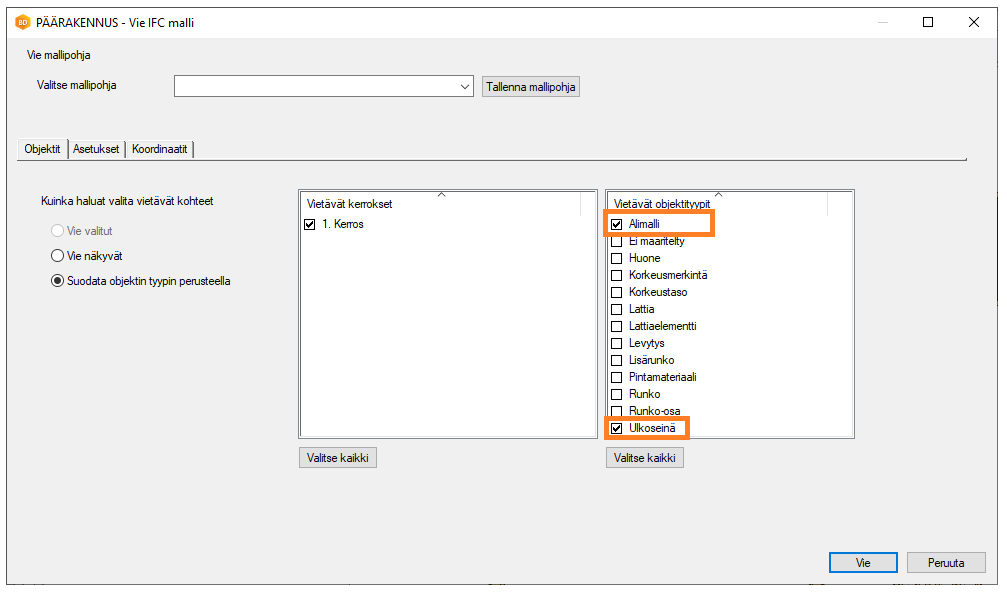This screenshot has width=1007, height=592.
Task: Click the Vietävät kerrokset column header
Action: [440, 204]
